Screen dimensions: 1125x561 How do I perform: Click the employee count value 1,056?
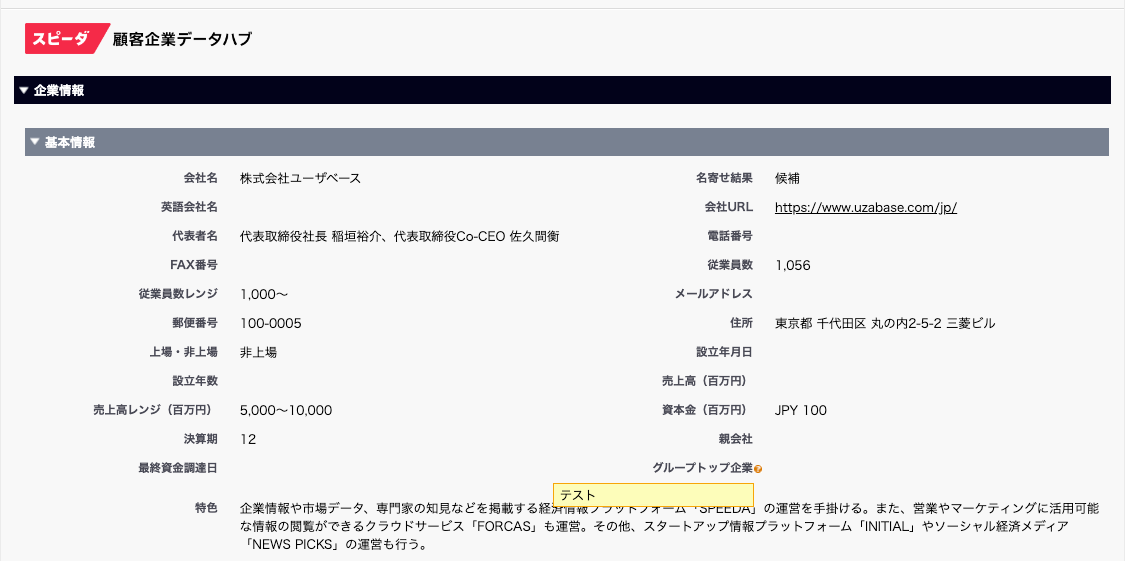tap(792, 266)
